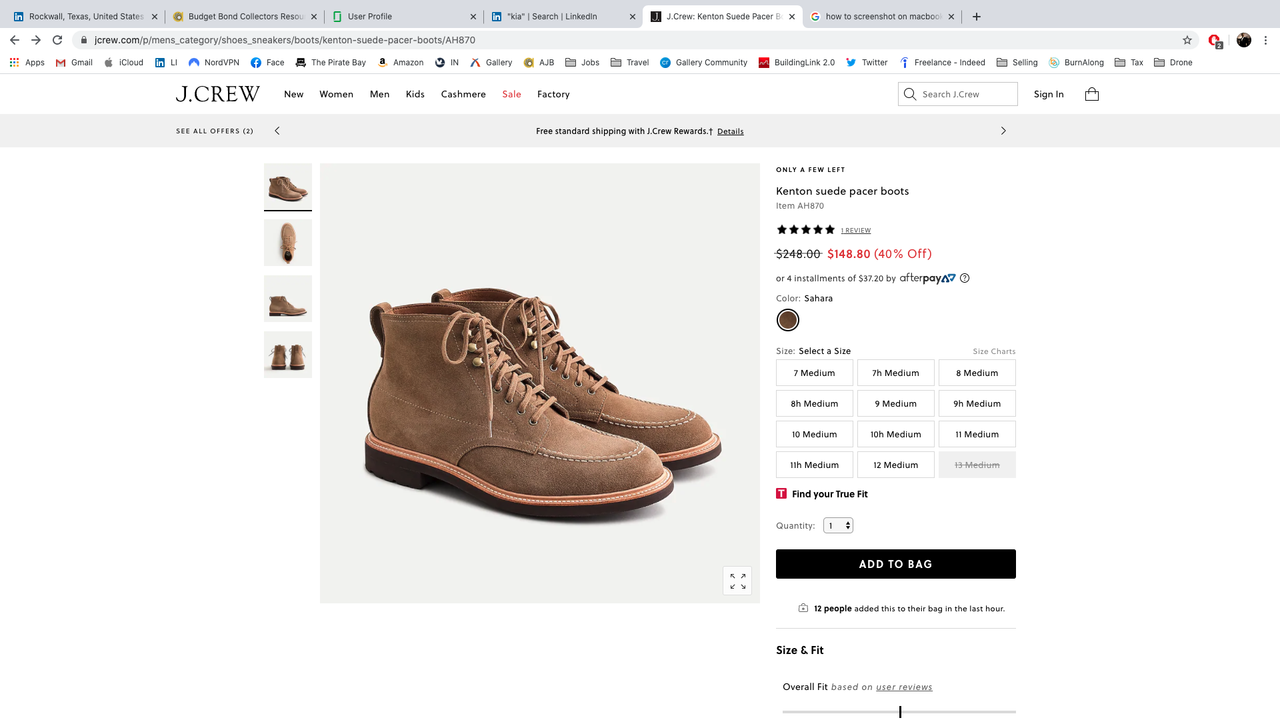Open the Selling bookmark folder
Image resolution: width=1280 pixels, height=720 pixels.
[1017, 62]
